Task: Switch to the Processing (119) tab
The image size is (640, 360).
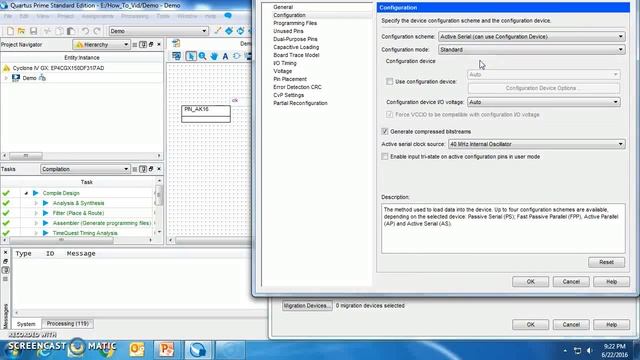Action: click(68, 323)
